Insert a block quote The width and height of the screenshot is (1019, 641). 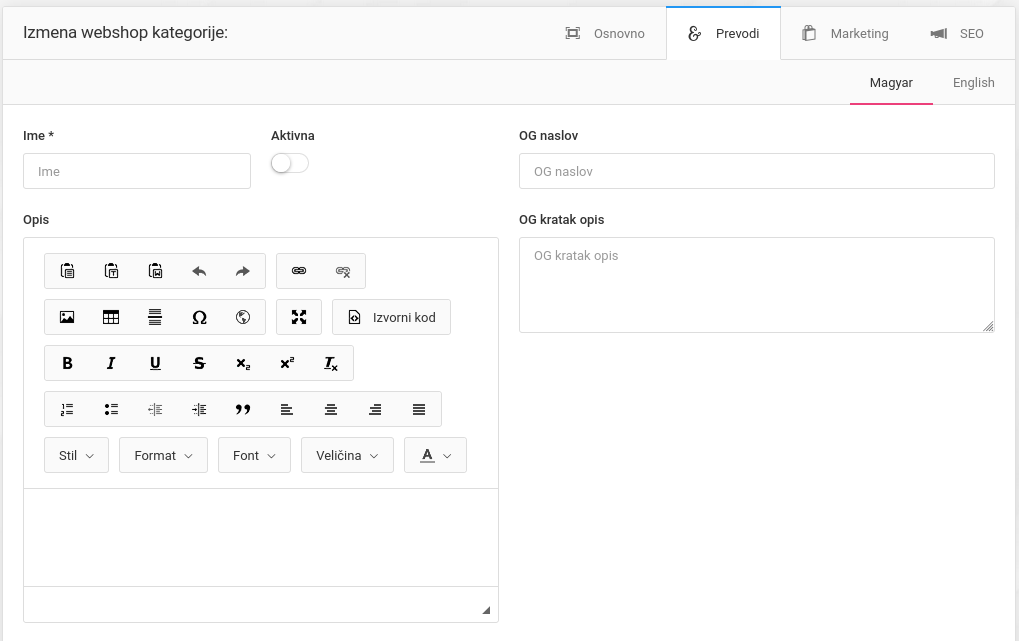pyautogui.click(x=243, y=409)
